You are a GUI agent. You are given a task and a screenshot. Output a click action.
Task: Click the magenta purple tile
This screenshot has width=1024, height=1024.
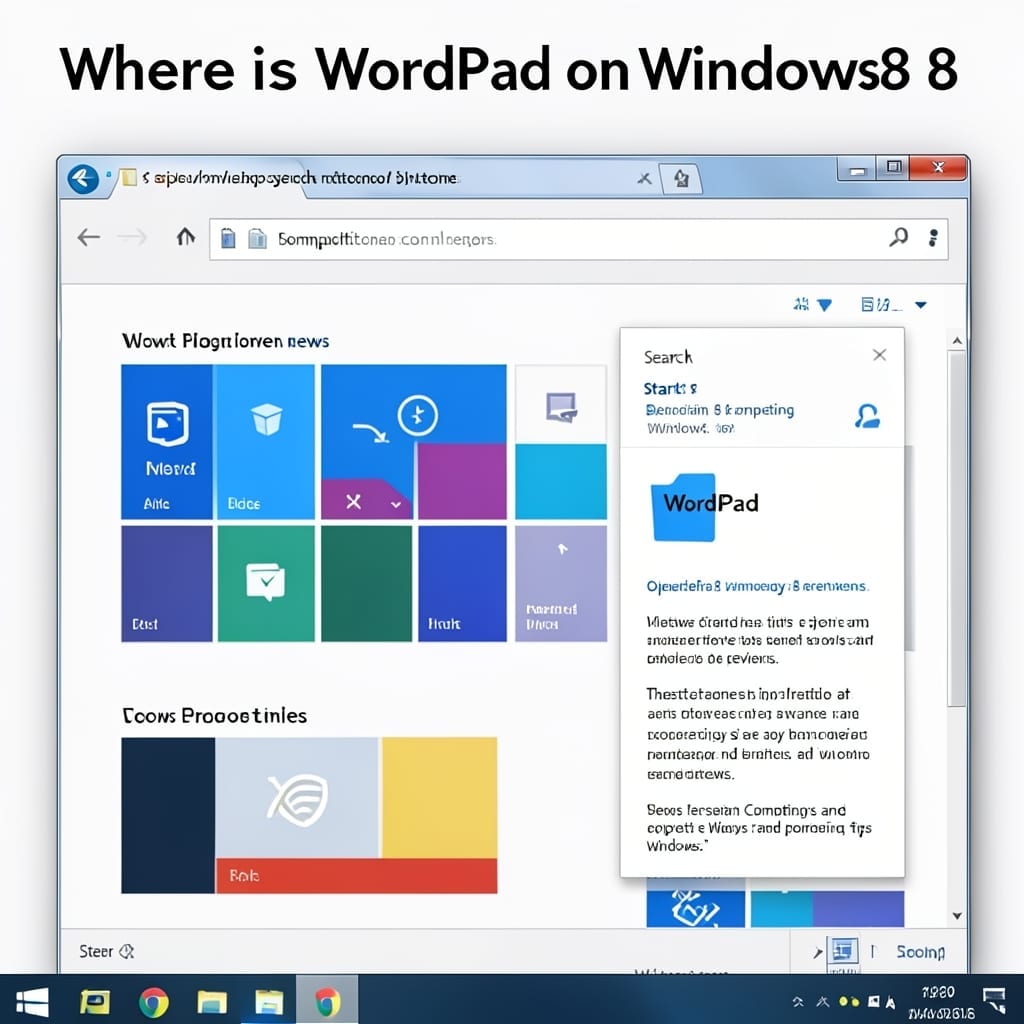click(x=462, y=481)
